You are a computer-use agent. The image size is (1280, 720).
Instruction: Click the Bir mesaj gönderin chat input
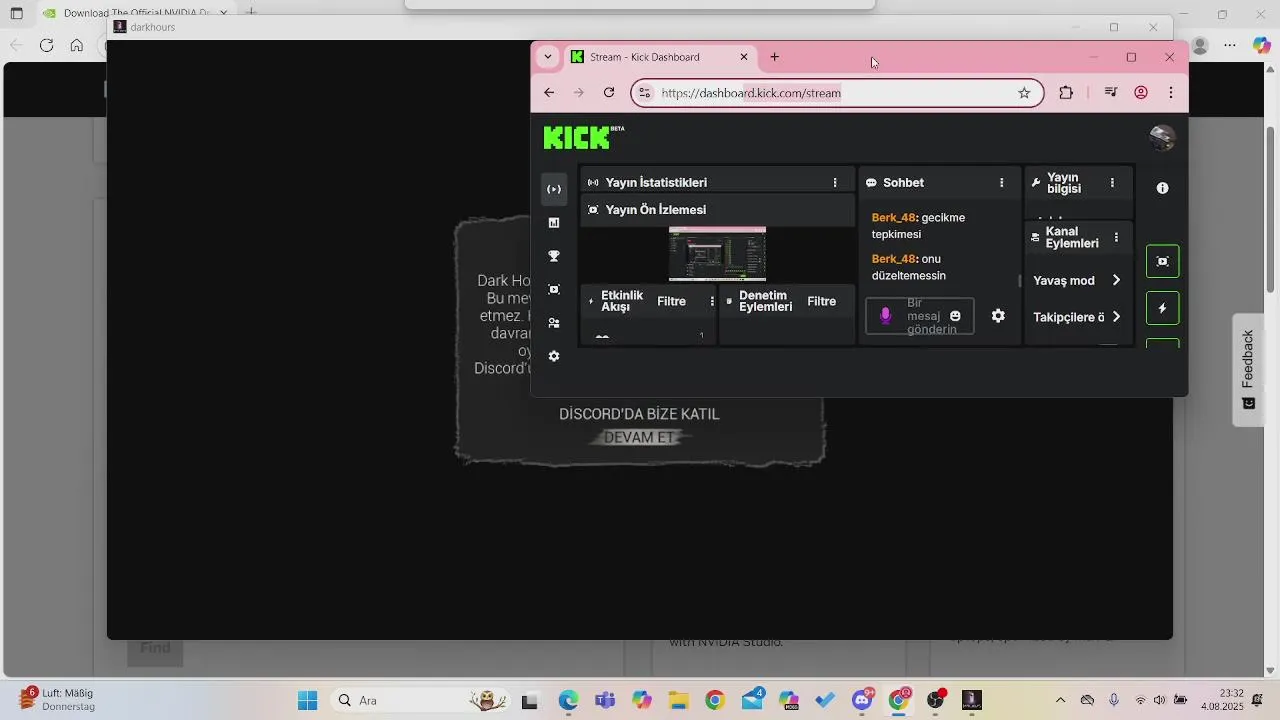point(919,316)
